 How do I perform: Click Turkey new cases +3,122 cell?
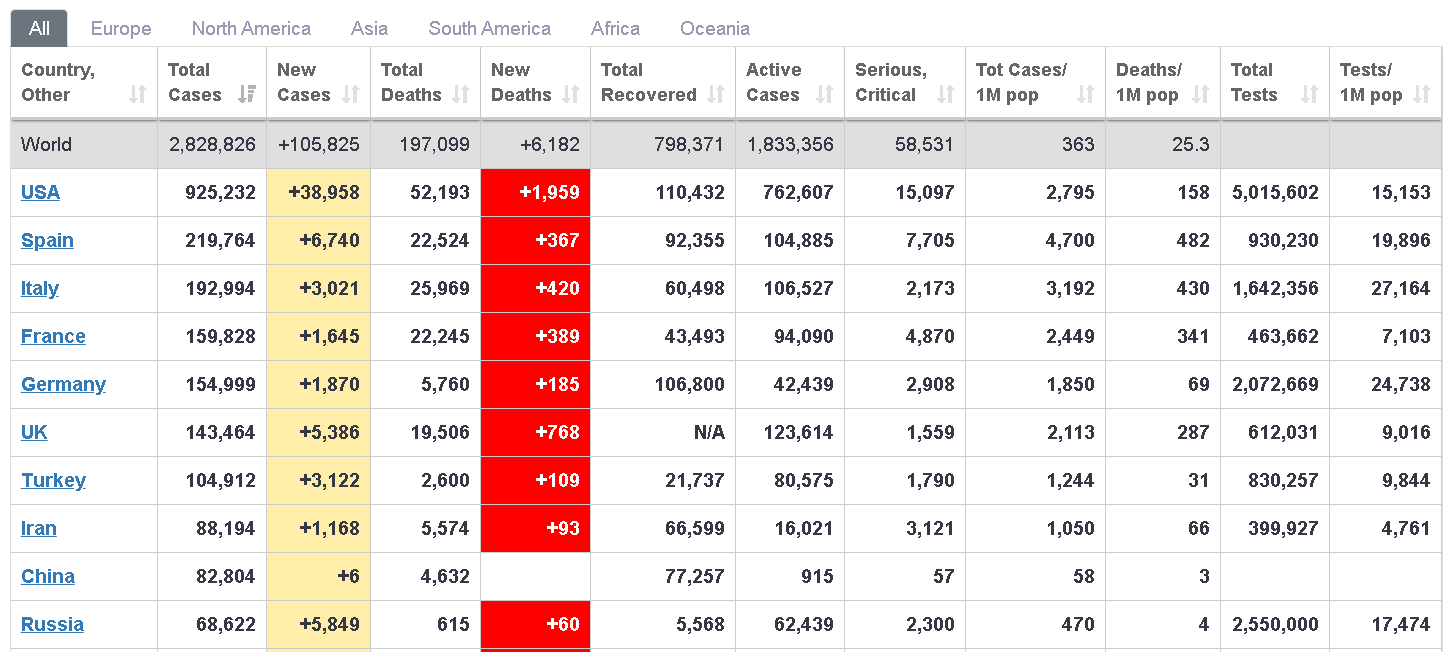coord(318,480)
